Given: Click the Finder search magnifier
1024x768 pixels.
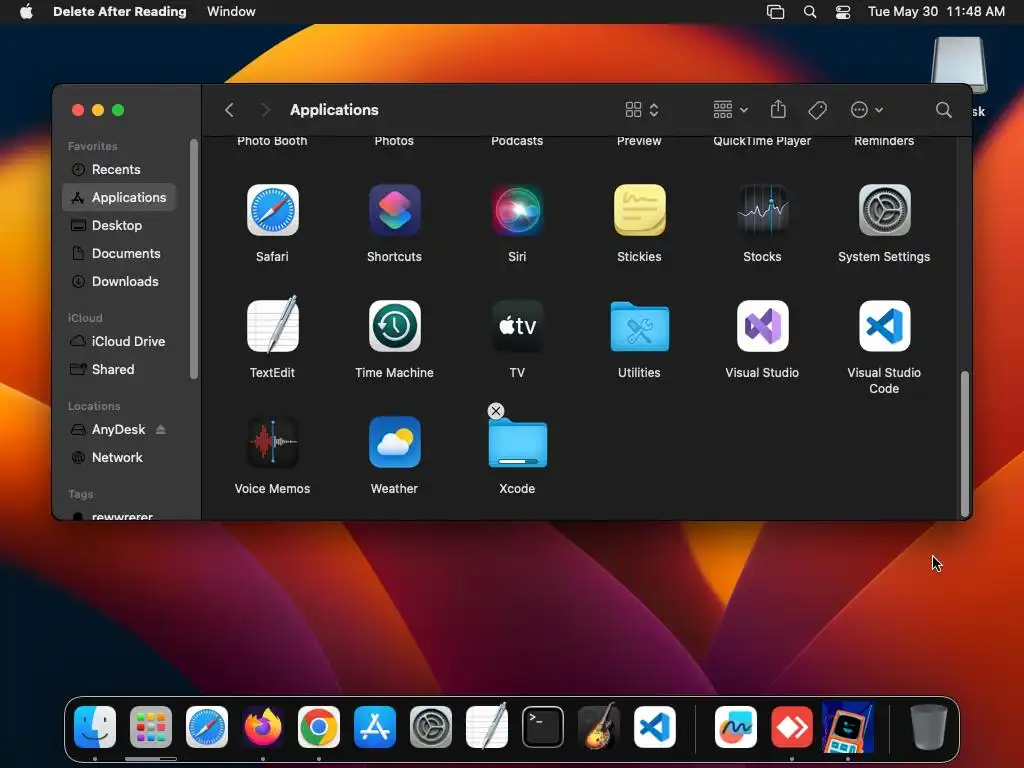Looking at the screenshot, I should pos(943,110).
